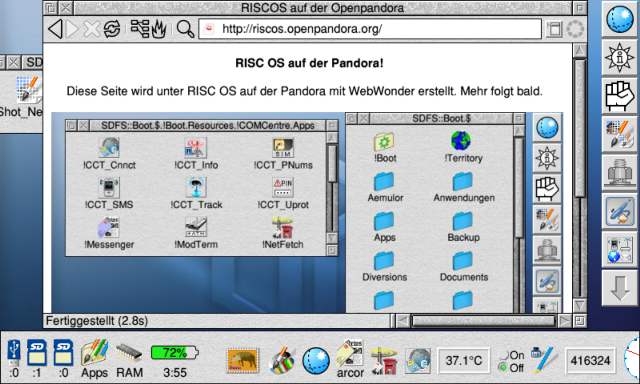Open the history tree icon in toolbar
The image size is (640, 384).
(x=140, y=29)
